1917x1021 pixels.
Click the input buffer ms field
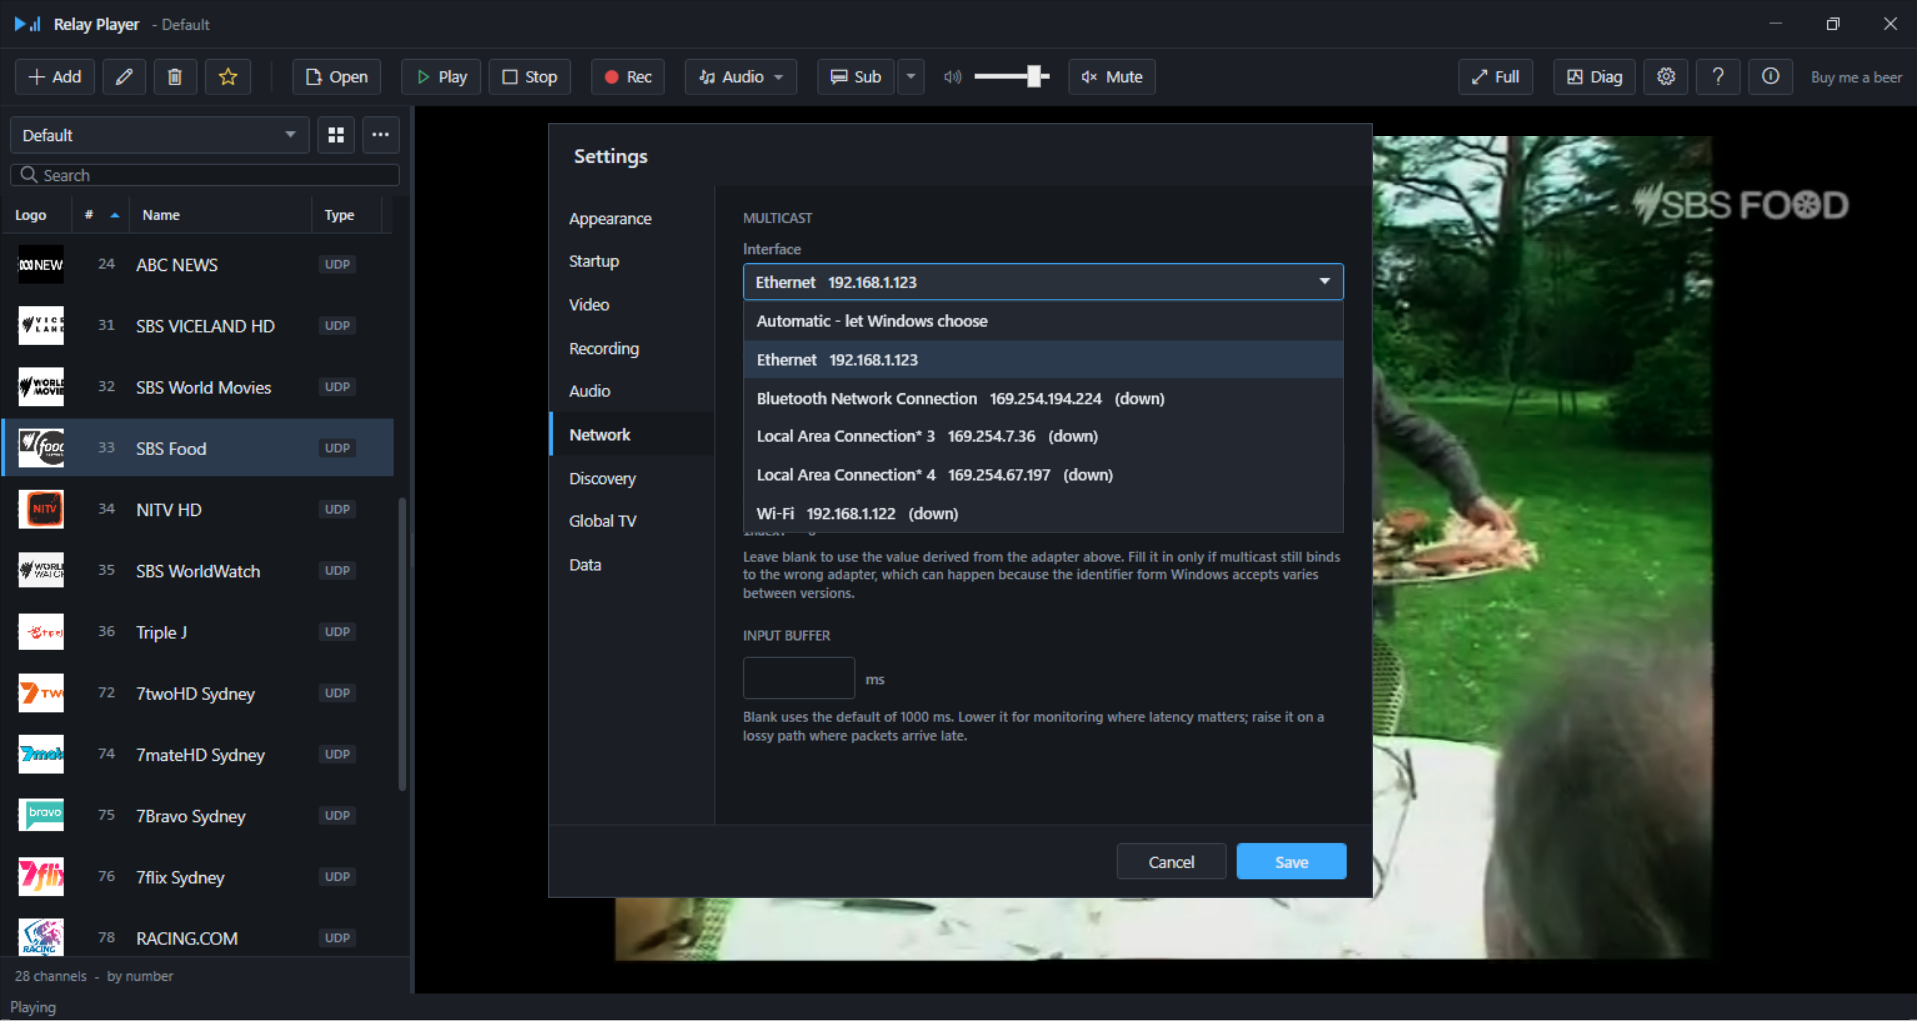tap(799, 678)
